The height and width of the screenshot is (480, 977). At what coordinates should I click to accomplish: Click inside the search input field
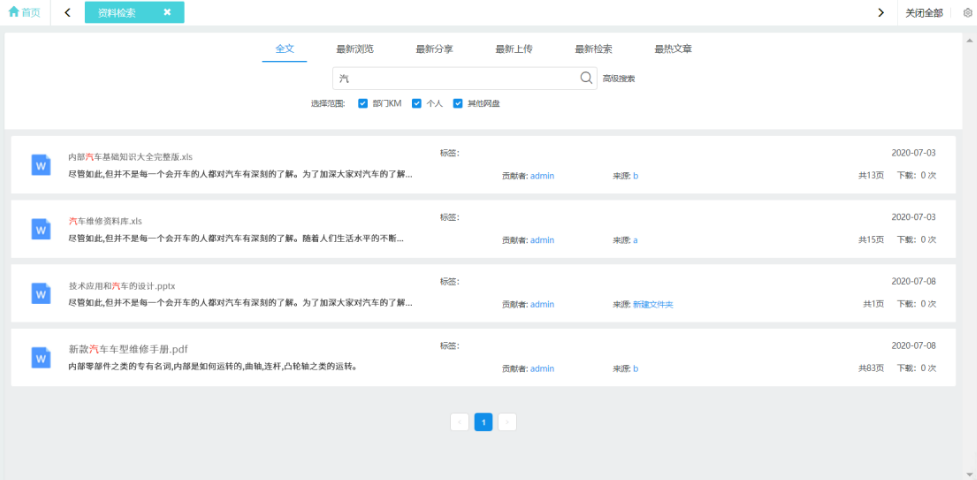click(x=455, y=78)
